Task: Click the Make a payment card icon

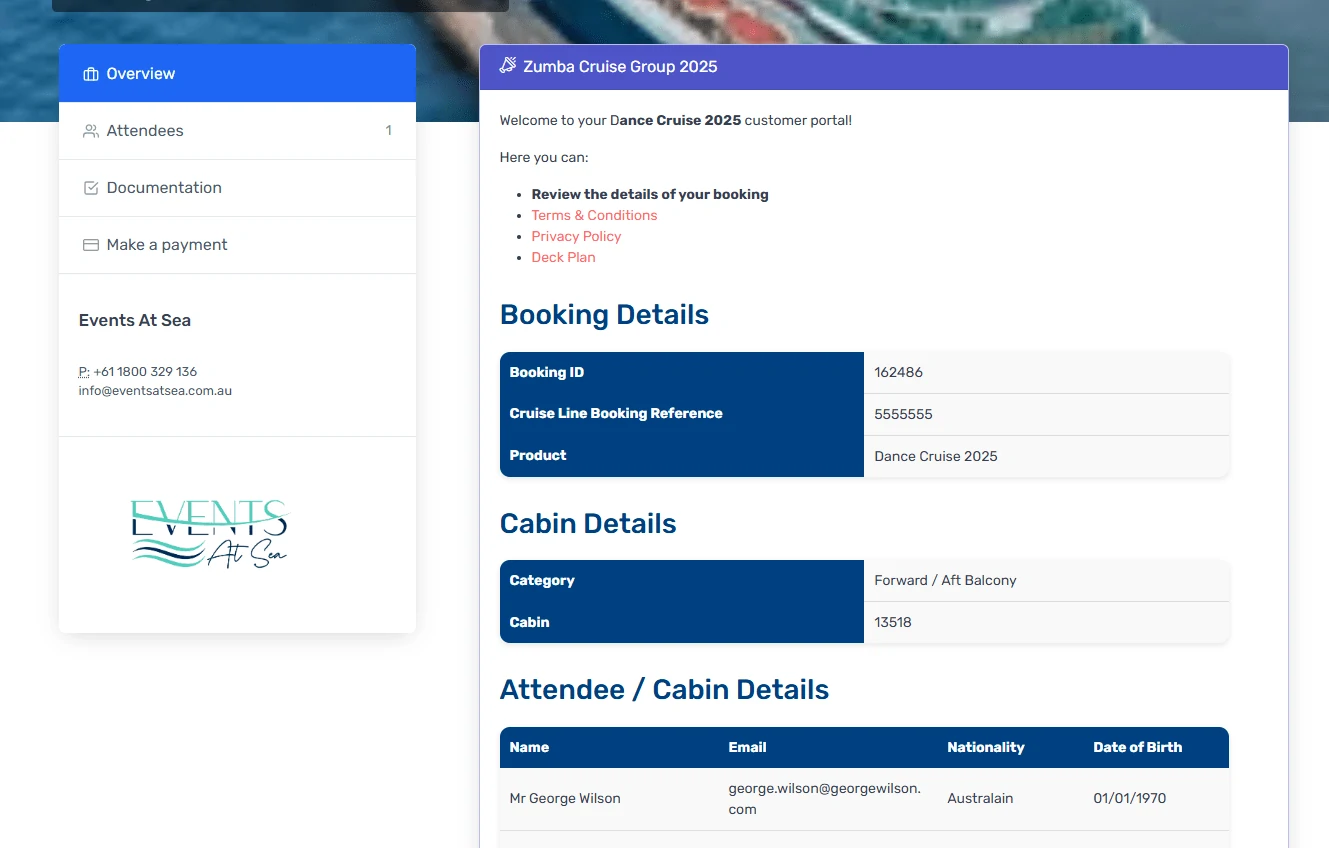Action: pos(91,245)
